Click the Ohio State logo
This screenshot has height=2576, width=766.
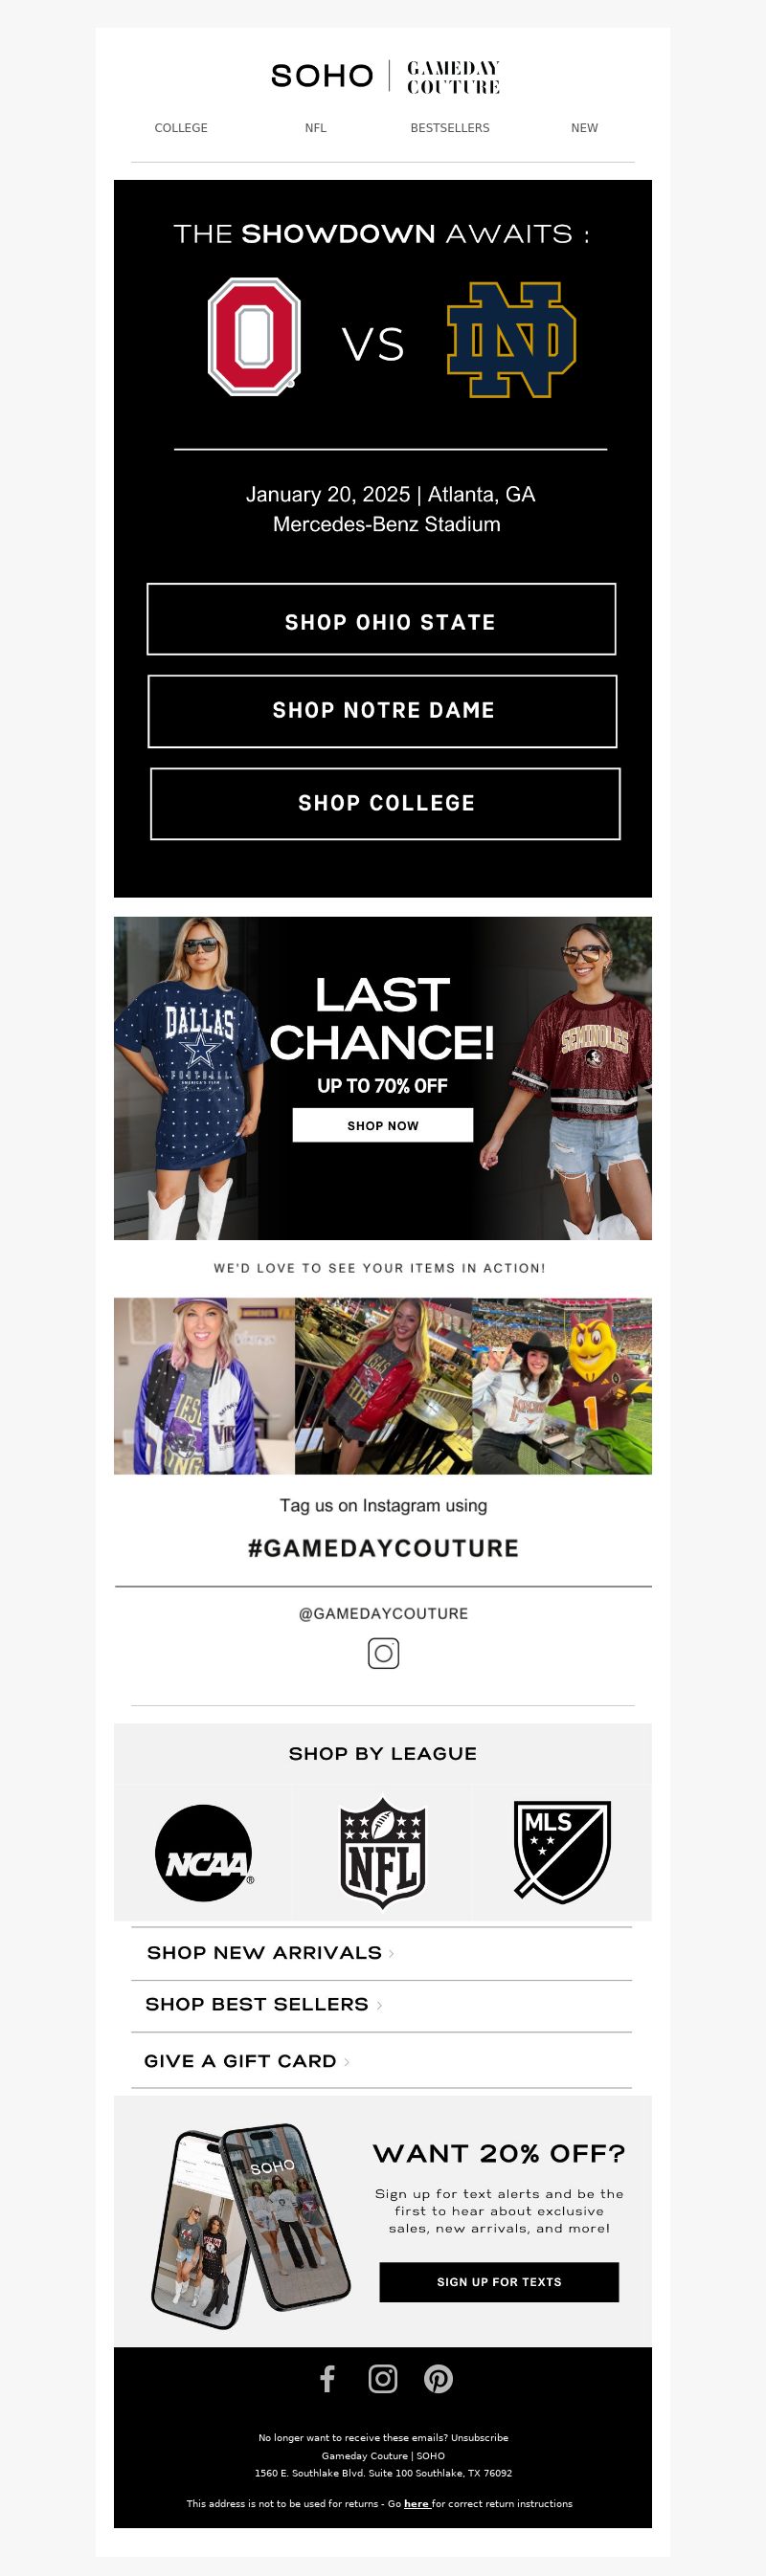(x=254, y=336)
